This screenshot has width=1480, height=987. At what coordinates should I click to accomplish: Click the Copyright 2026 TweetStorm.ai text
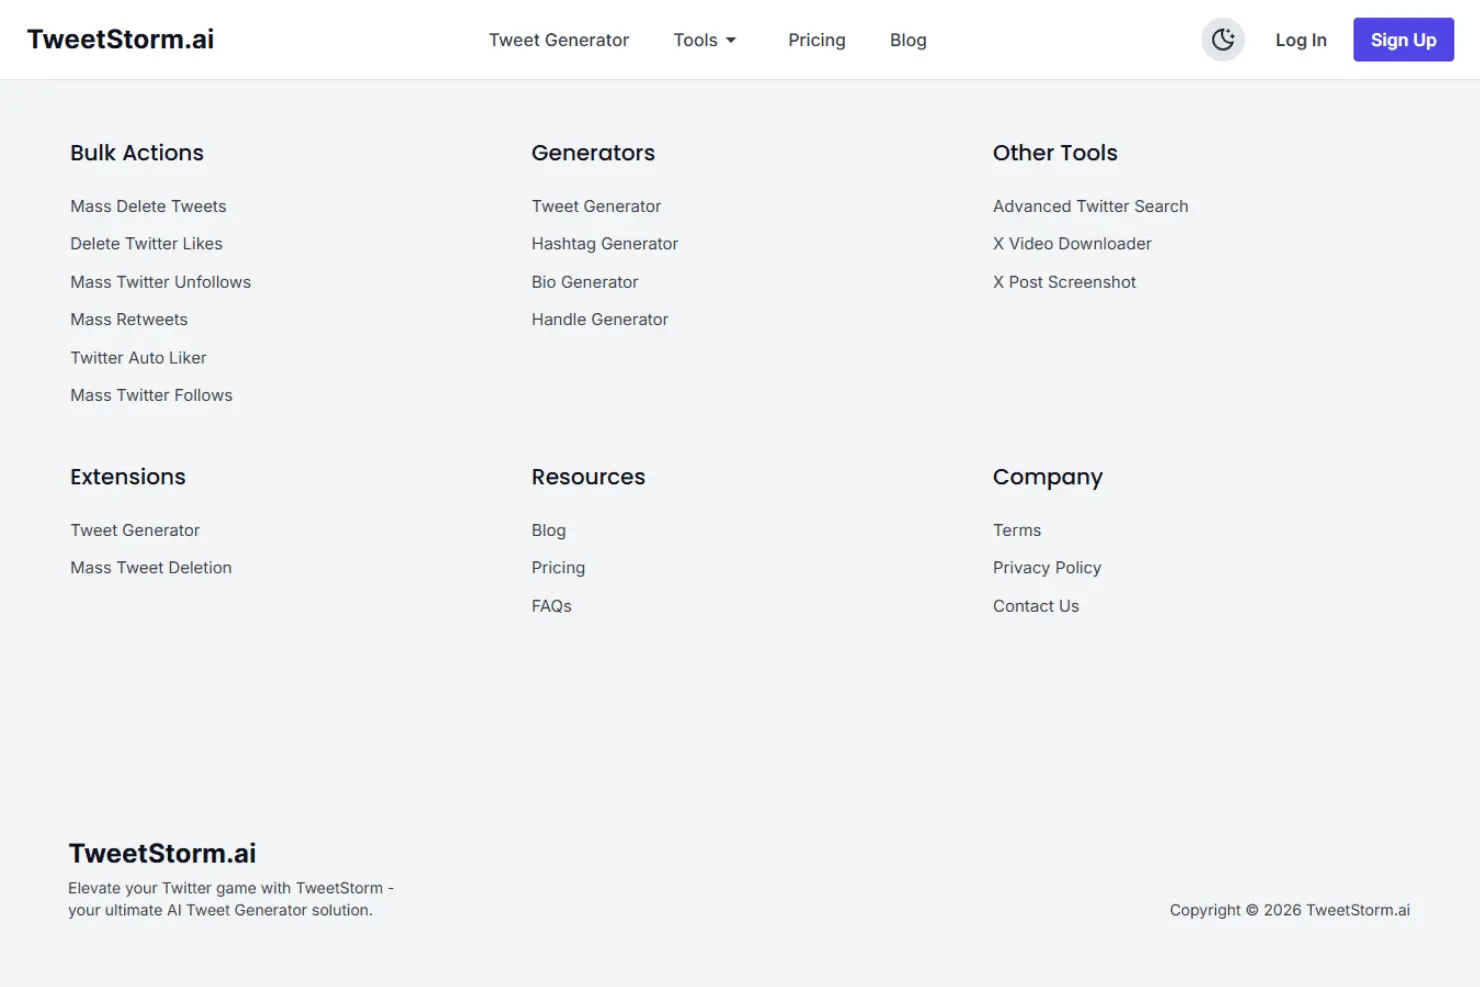pyautogui.click(x=1290, y=910)
